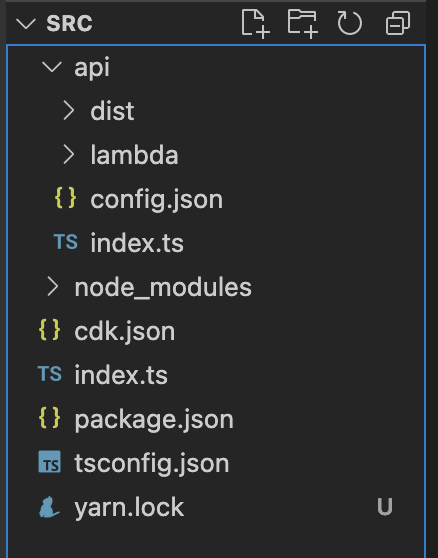Screen dimensions: 438x558
Task: Click the New Folder icon
Action: [x=303, y=24]
